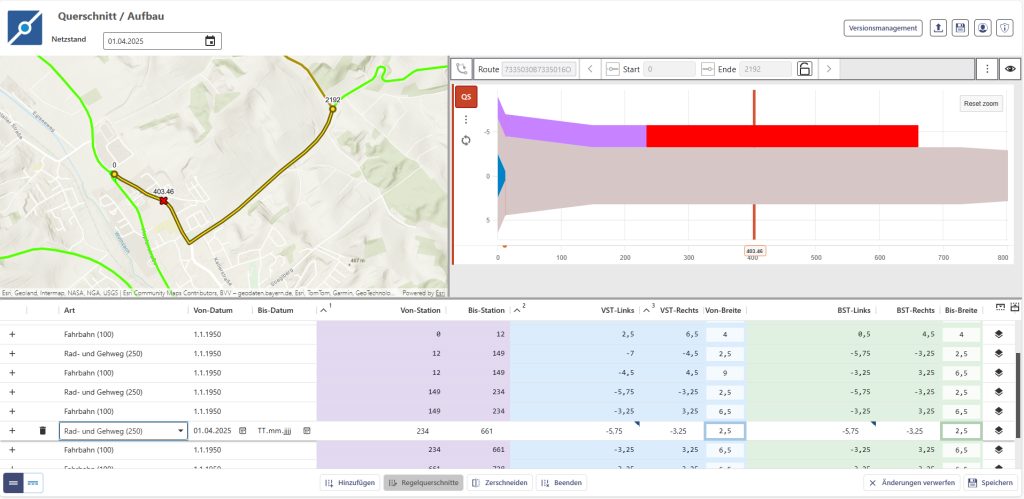Open the calendar picker for Netzstand date
Viewport: 1024px width, 499px height.
point(210,41)
